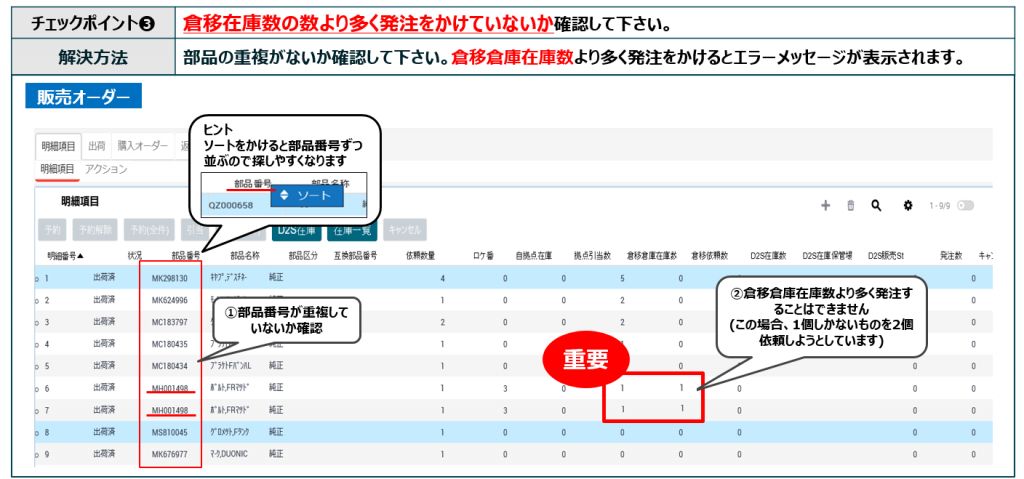
Task: Sort by the 倉移倉庫在庫数 column header
Action: point(653,255)
